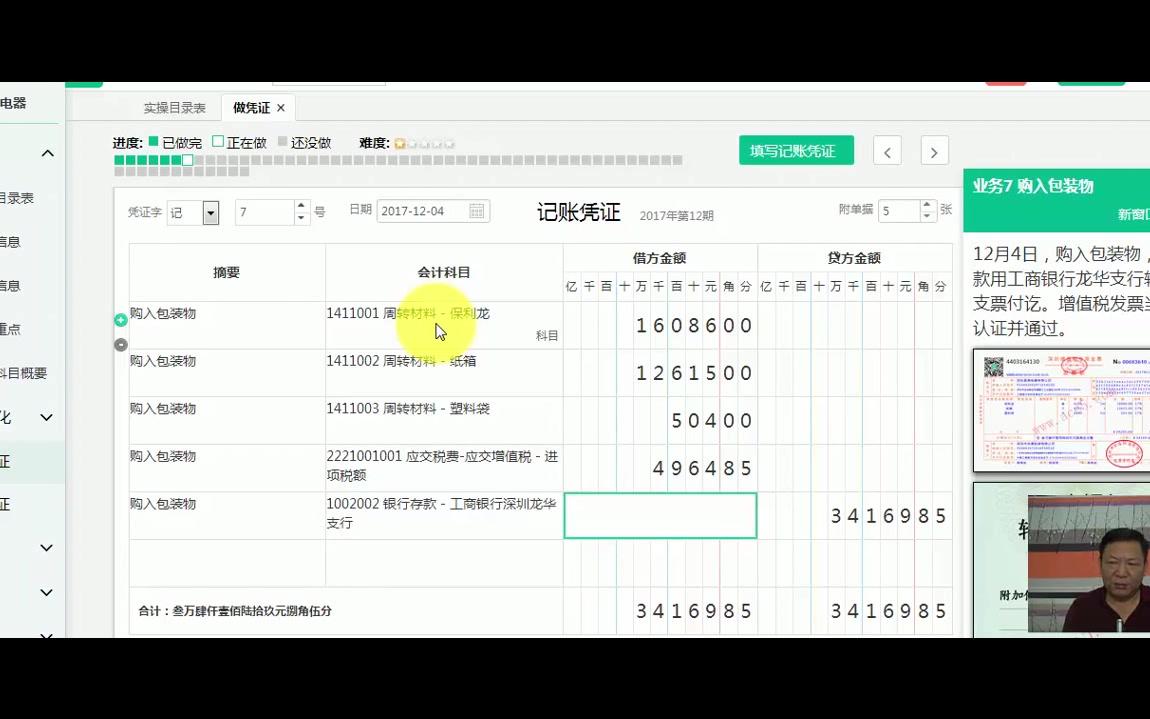Click the down stepper on attachment count 5

tap(926, 217)
